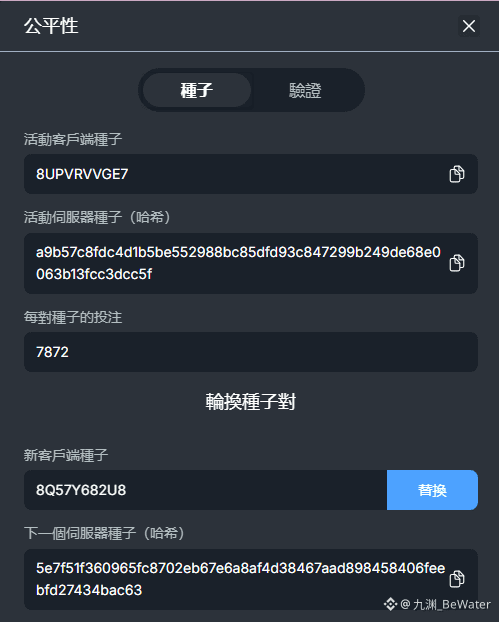Viewport: 499px width, 622px height.
Task: Switch to the 驗證 tab
Action: [305, 90]
